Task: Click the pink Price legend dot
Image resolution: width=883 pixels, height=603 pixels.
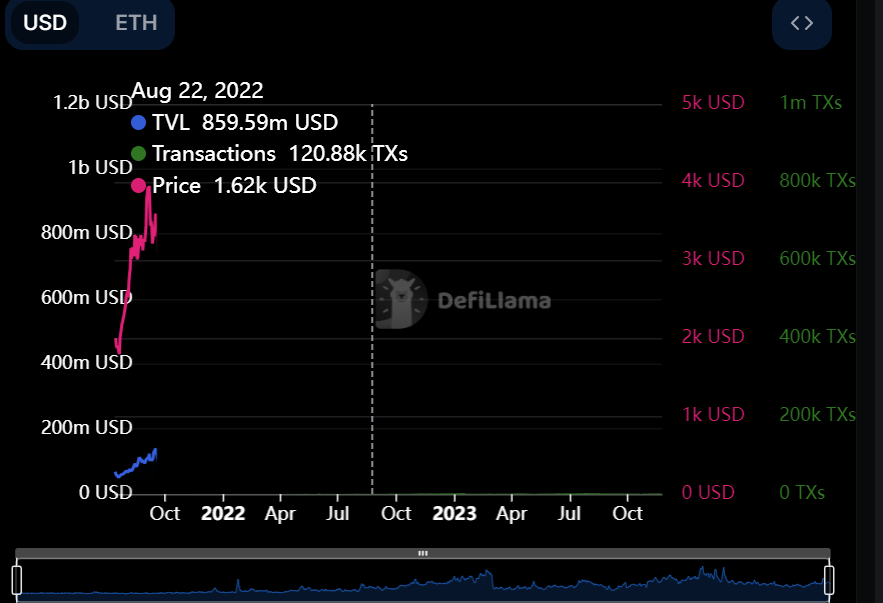Action: 139,185
